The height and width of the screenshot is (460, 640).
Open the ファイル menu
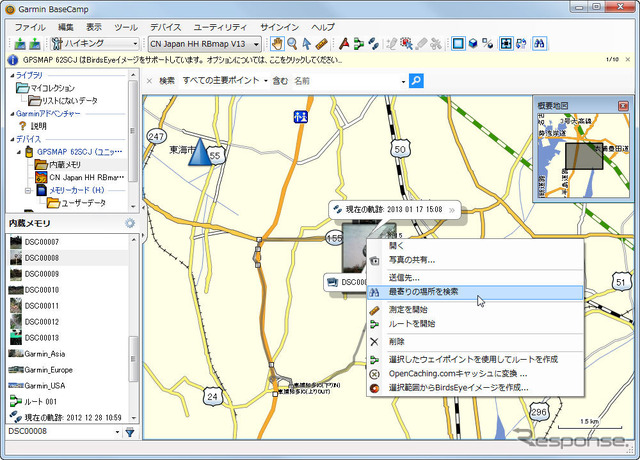pyautogui.click(x=30, y=27)
